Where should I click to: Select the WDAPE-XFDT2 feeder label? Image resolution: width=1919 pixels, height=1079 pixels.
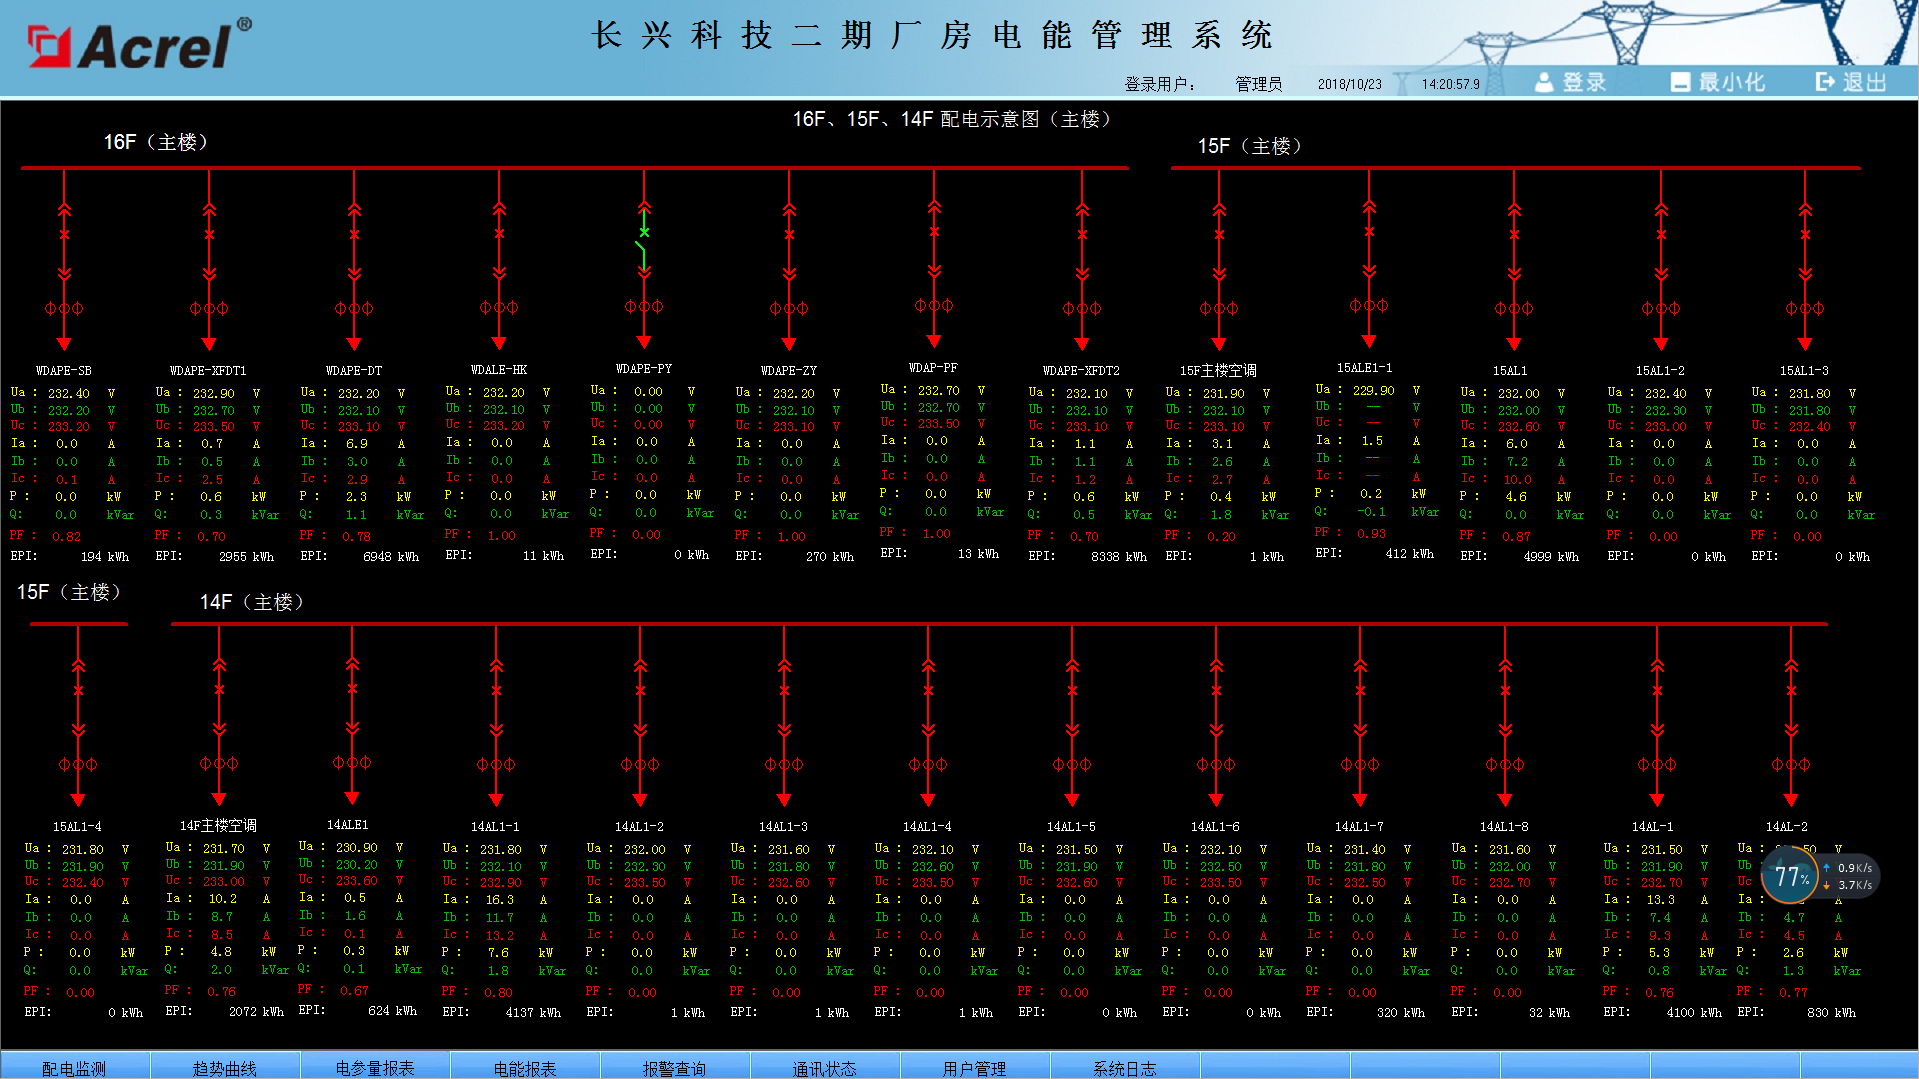click(x=1081, y=370)
